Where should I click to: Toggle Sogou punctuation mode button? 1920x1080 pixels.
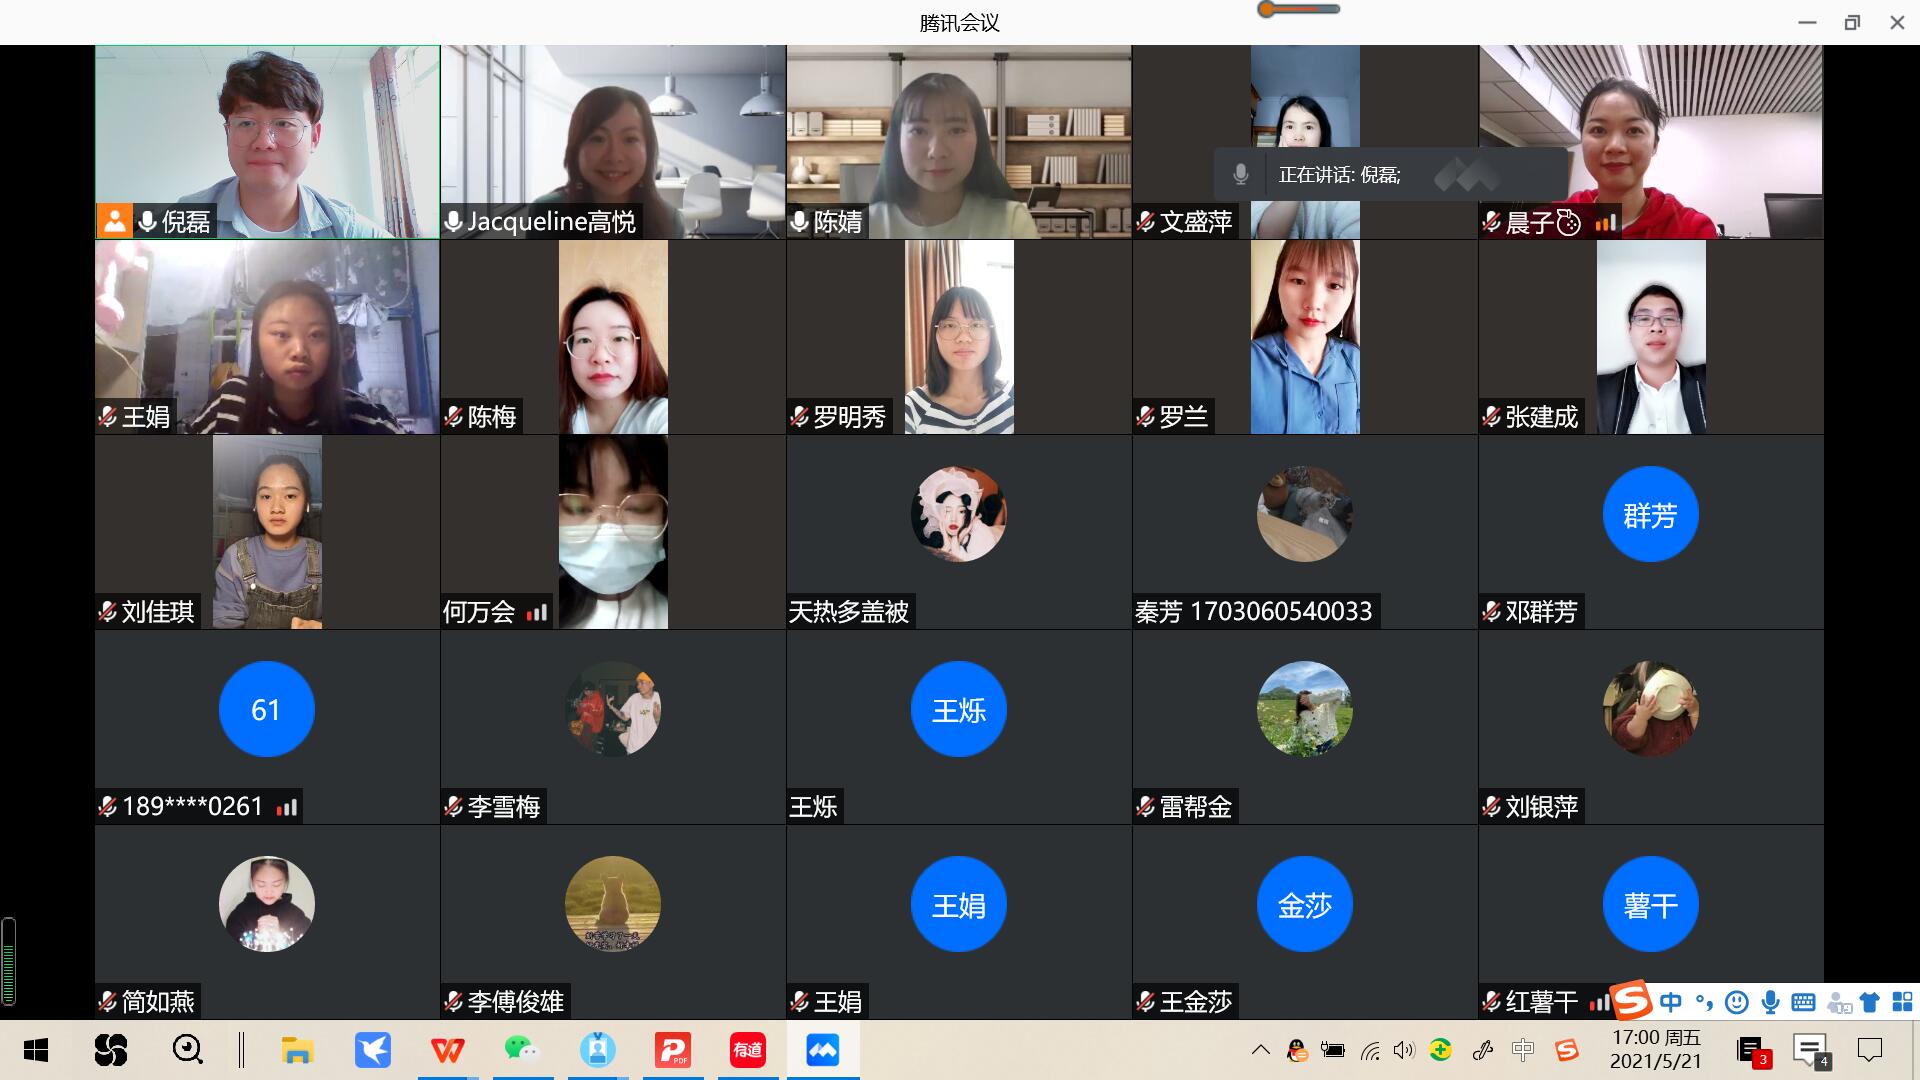click(x=1704, y=1001)
